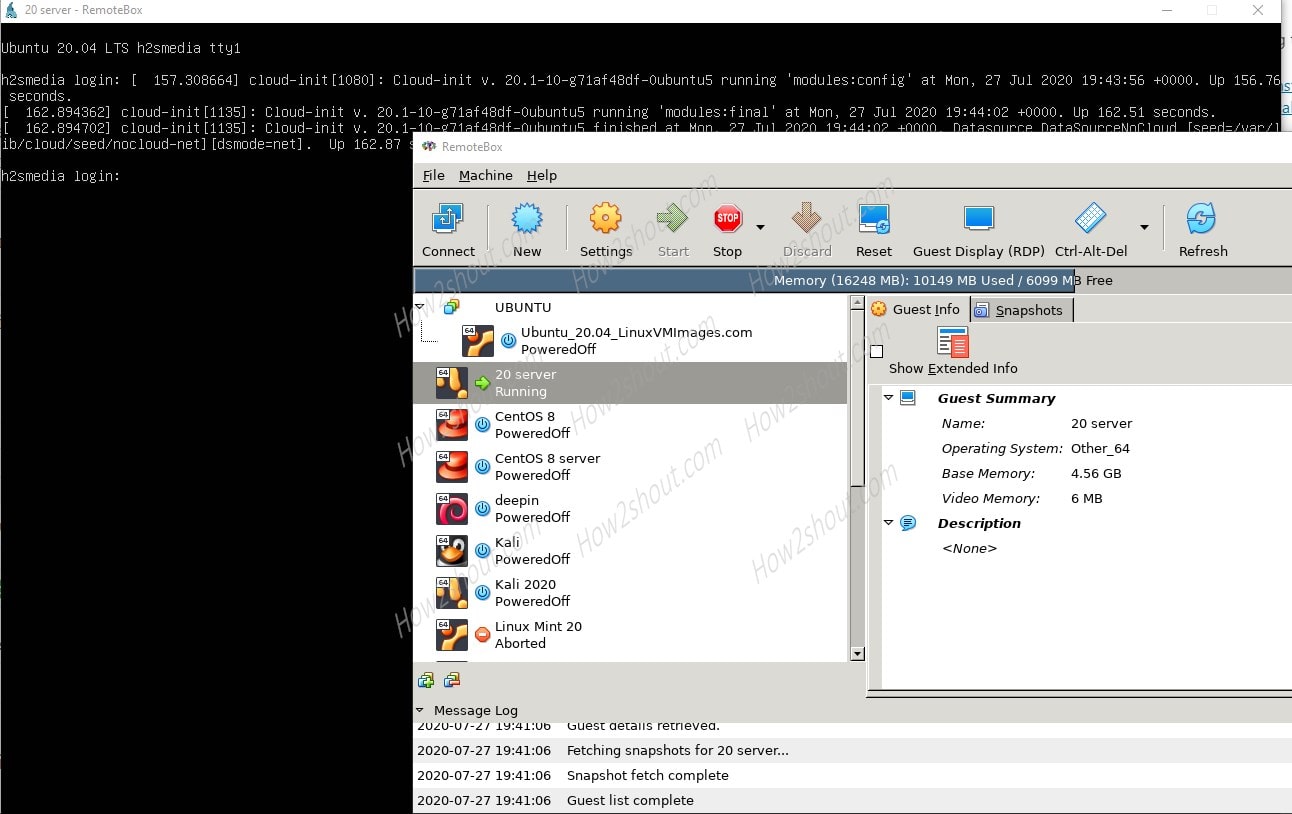The width and height of the screenshot is (1292, 814).
Task: Click the Show Extended Info icon
Action: click(x=952, y=342)
